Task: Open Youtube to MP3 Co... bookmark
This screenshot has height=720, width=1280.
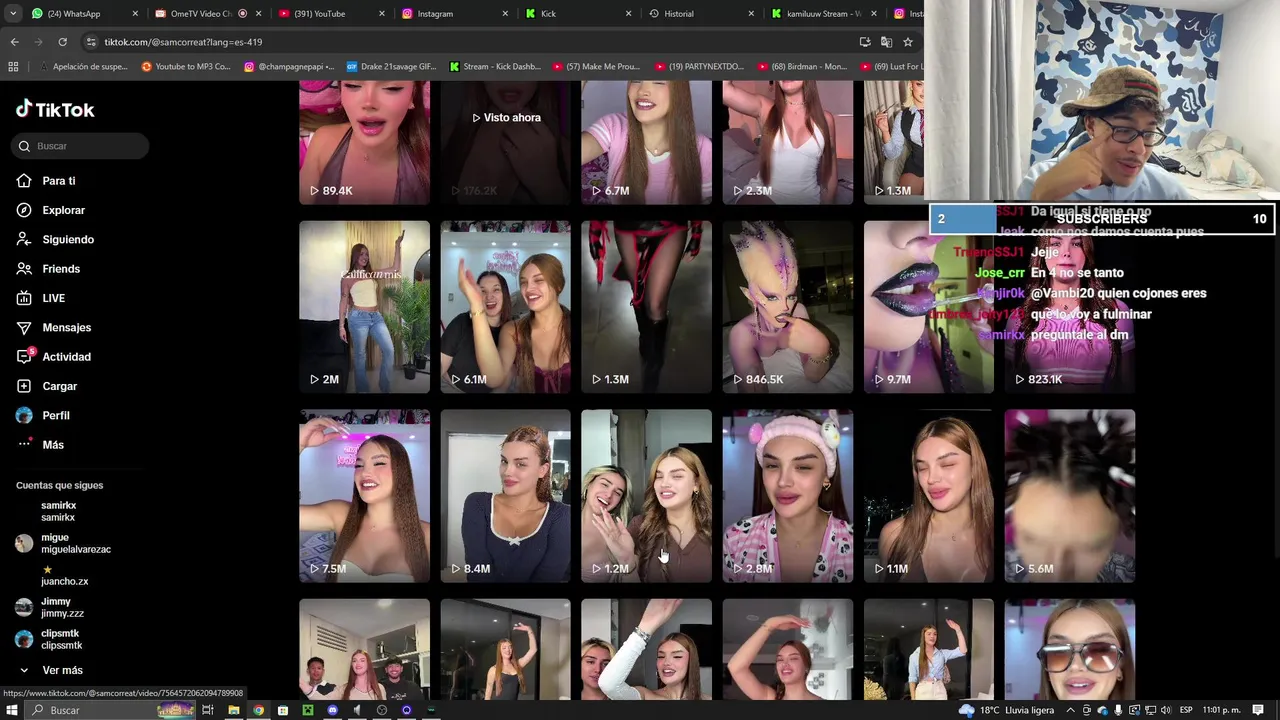Action: coord(186,67)
